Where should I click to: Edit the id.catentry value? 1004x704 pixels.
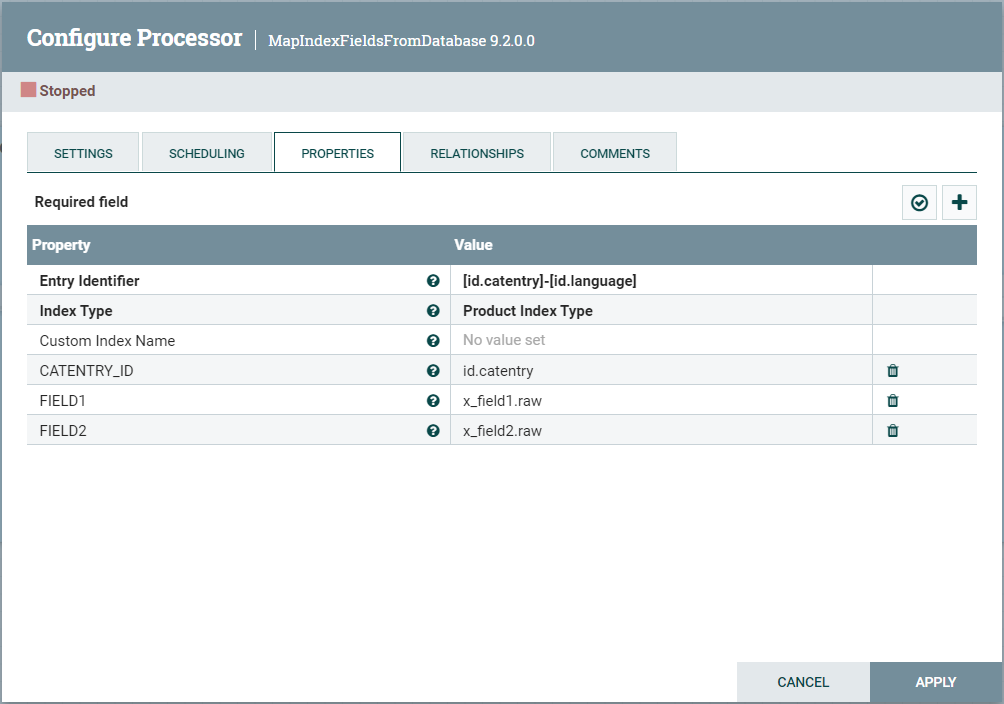click(661, 371)
